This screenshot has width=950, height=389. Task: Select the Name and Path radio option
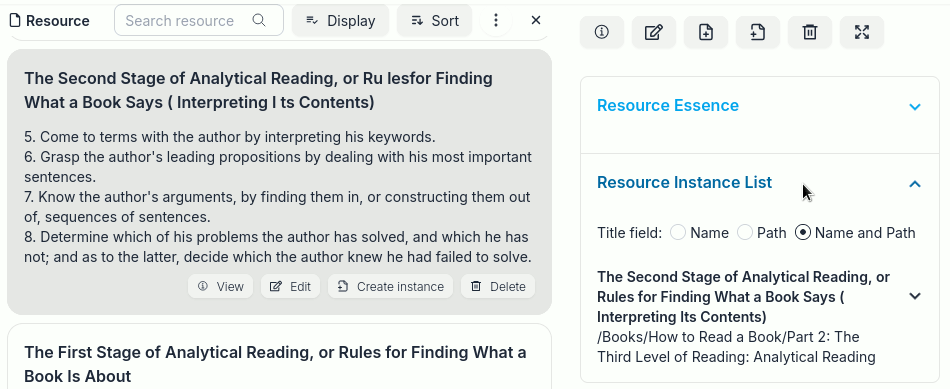pos(803,233)
